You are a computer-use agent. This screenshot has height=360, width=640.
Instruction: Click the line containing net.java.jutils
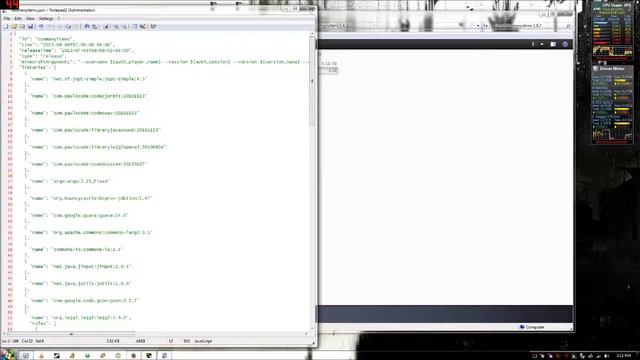click(80, 284)
